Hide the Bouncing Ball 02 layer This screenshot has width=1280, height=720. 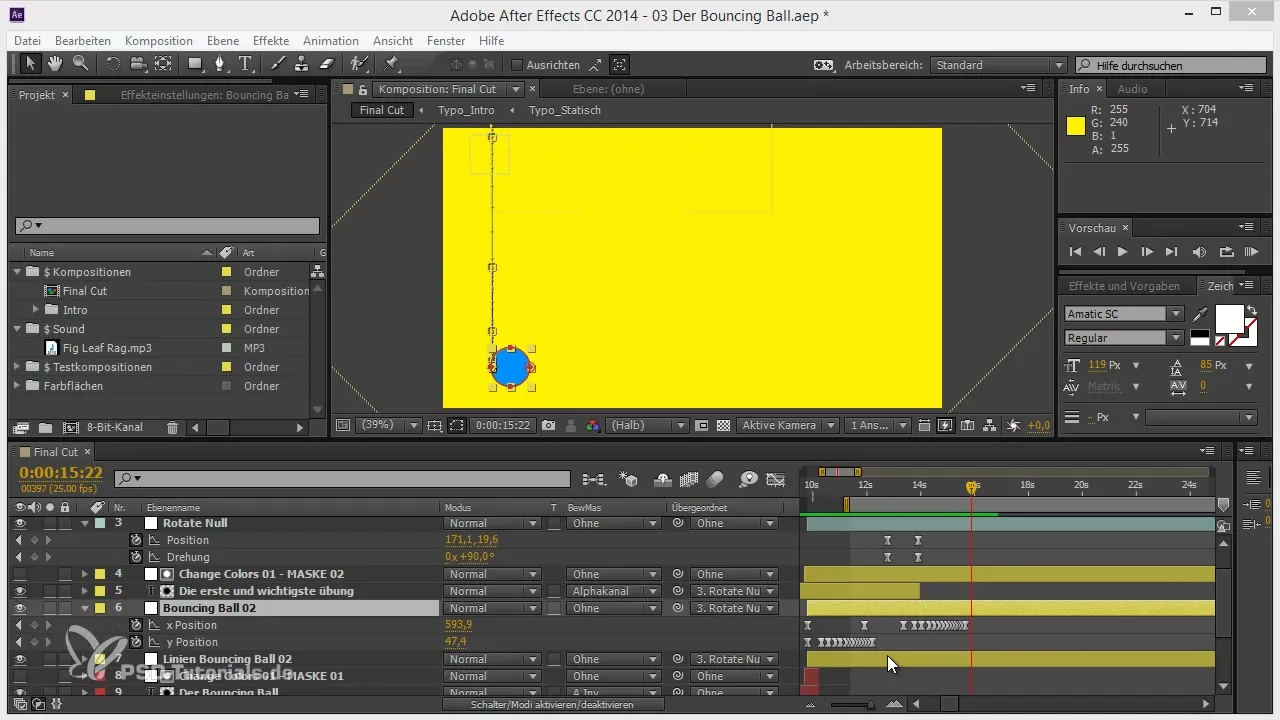[x=20, y=608]
